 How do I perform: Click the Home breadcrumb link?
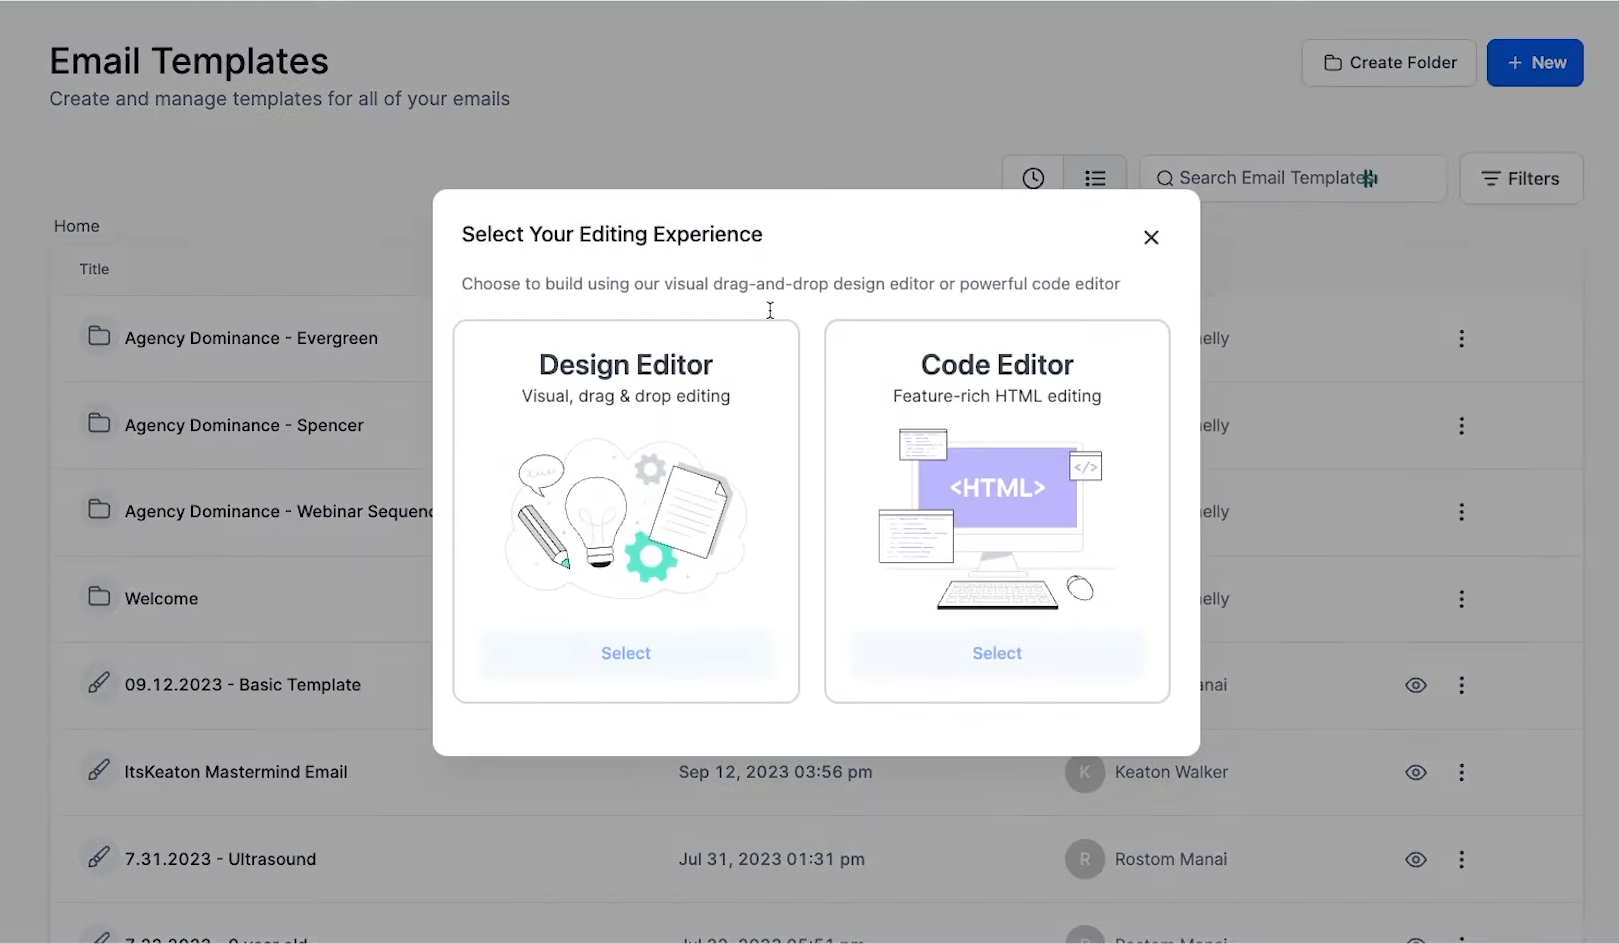click(77, 226)
